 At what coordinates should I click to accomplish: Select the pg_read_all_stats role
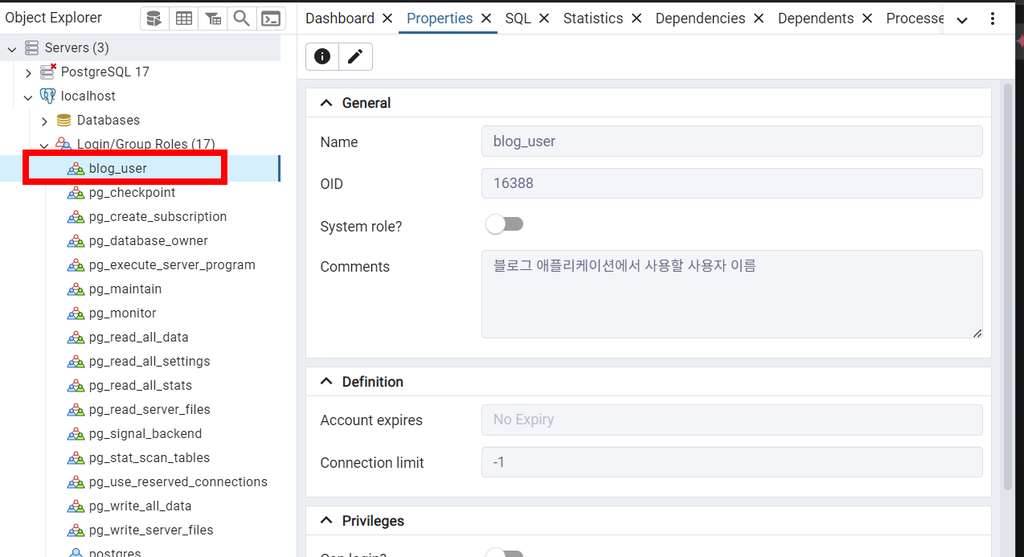(x=140, y=386)
